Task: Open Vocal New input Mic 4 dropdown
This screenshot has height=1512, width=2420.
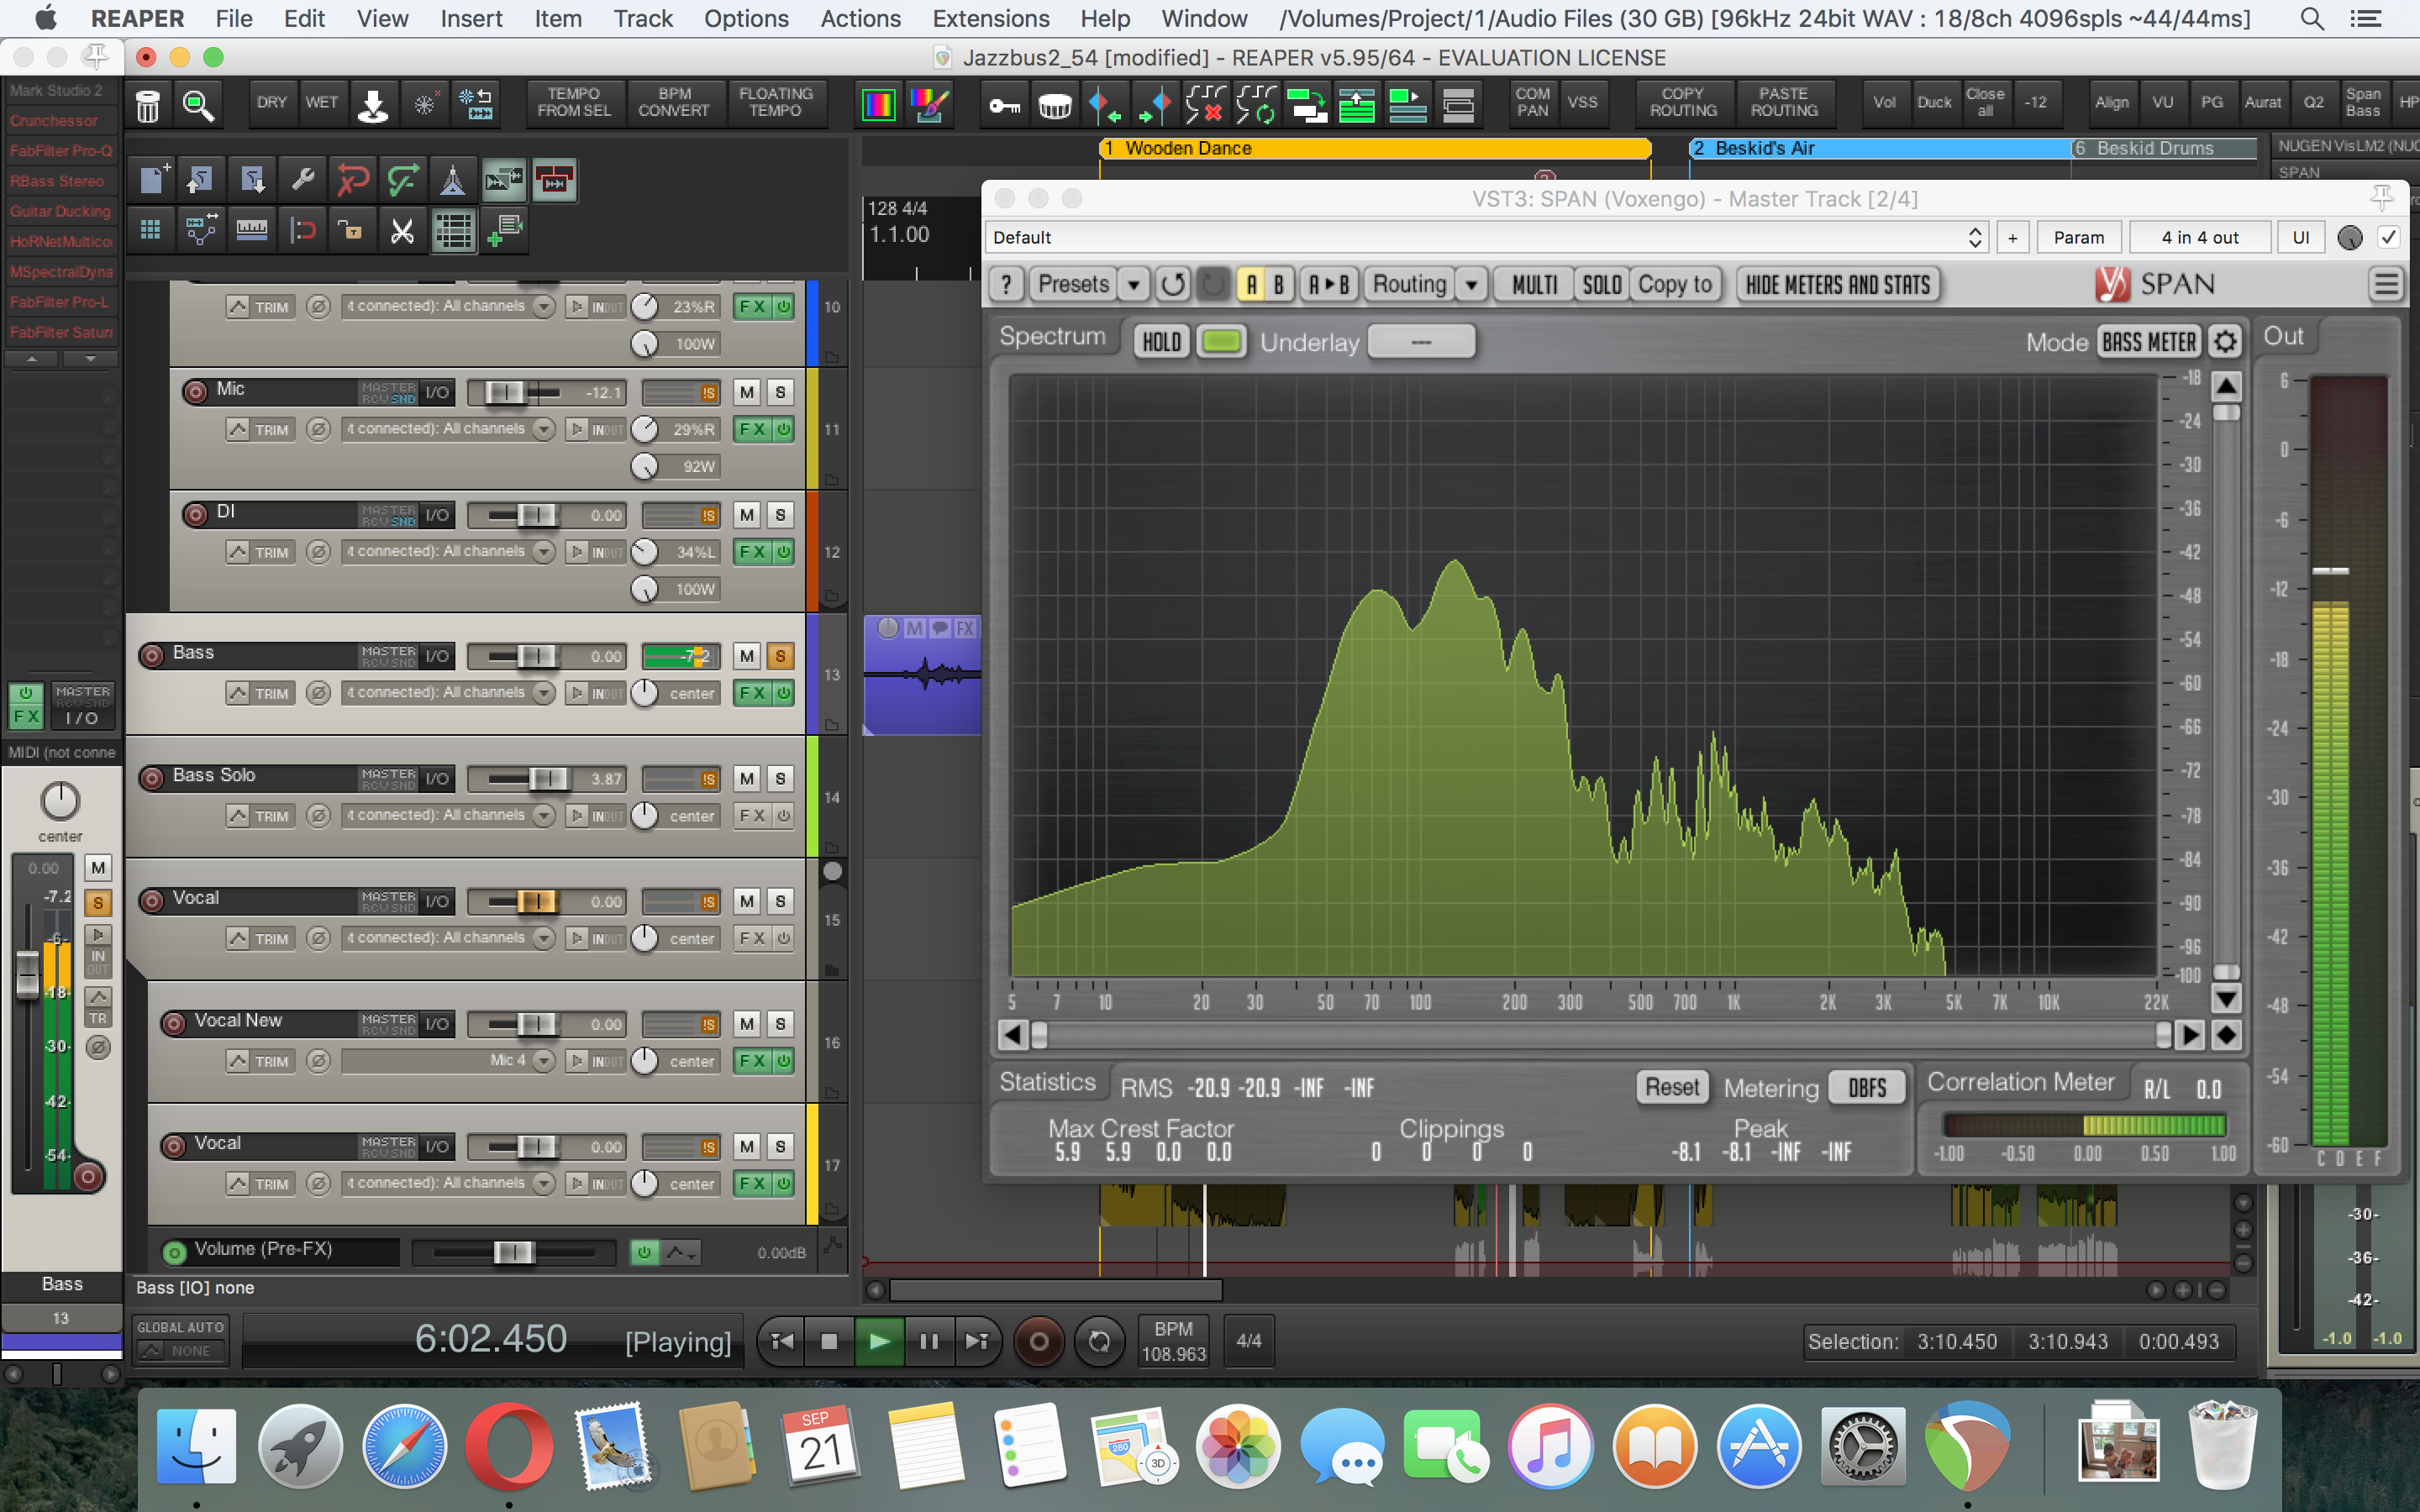Action: point(543,1060)
